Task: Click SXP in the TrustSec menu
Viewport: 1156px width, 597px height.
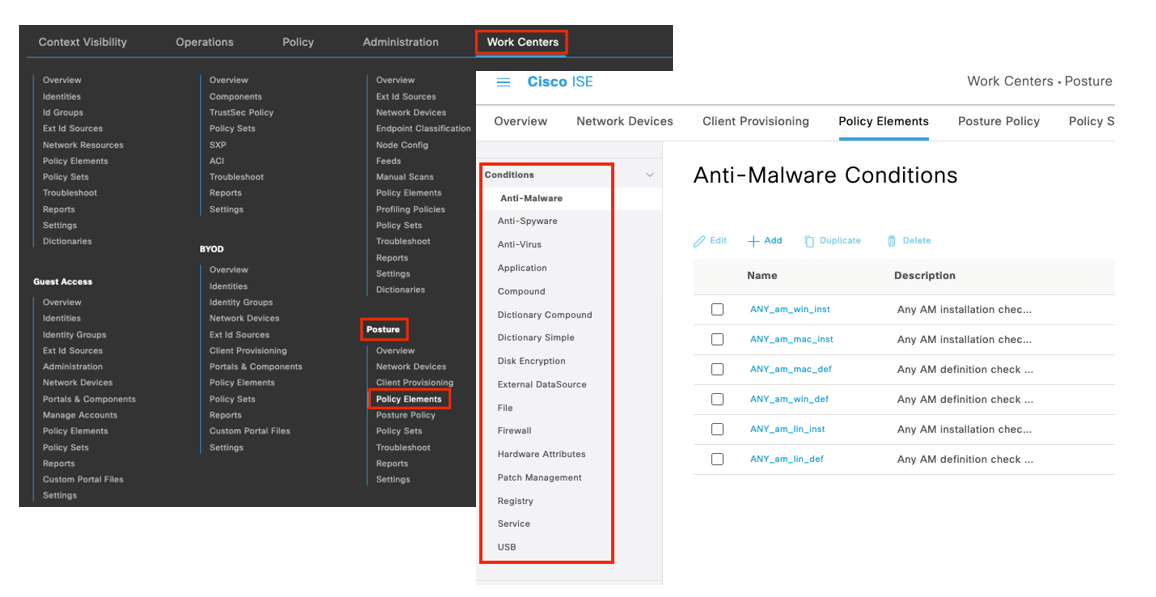Action: [217, 145]
